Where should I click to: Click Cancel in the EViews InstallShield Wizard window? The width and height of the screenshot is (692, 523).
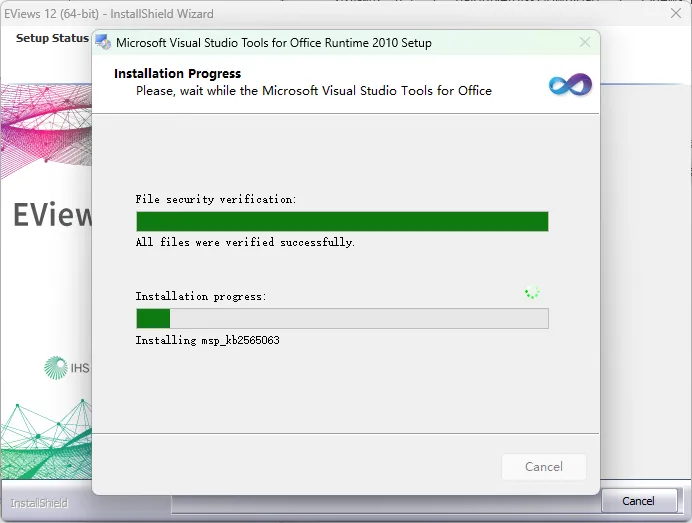(x=639, y=501)
